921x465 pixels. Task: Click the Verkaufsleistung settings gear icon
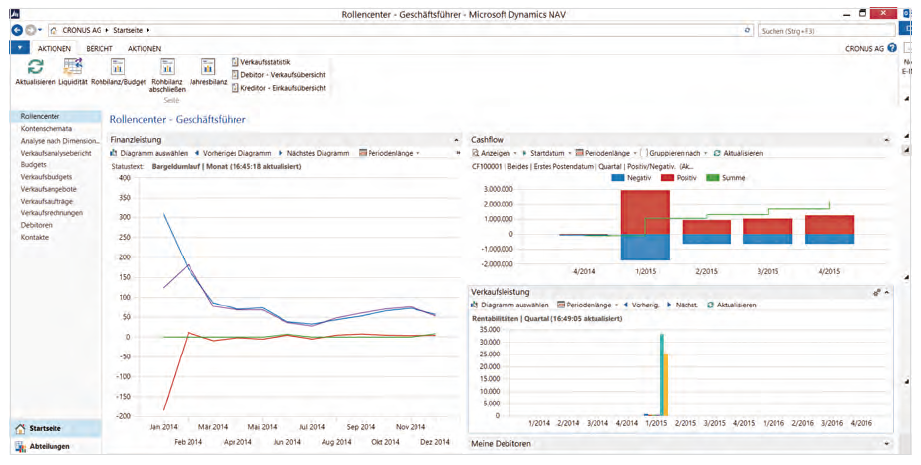(876, 292)
